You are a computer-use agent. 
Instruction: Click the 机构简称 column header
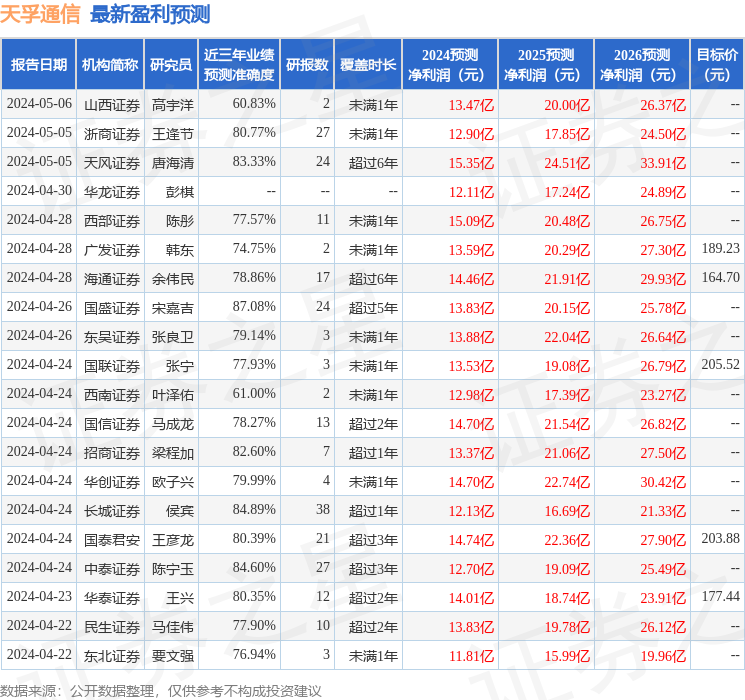110,65
